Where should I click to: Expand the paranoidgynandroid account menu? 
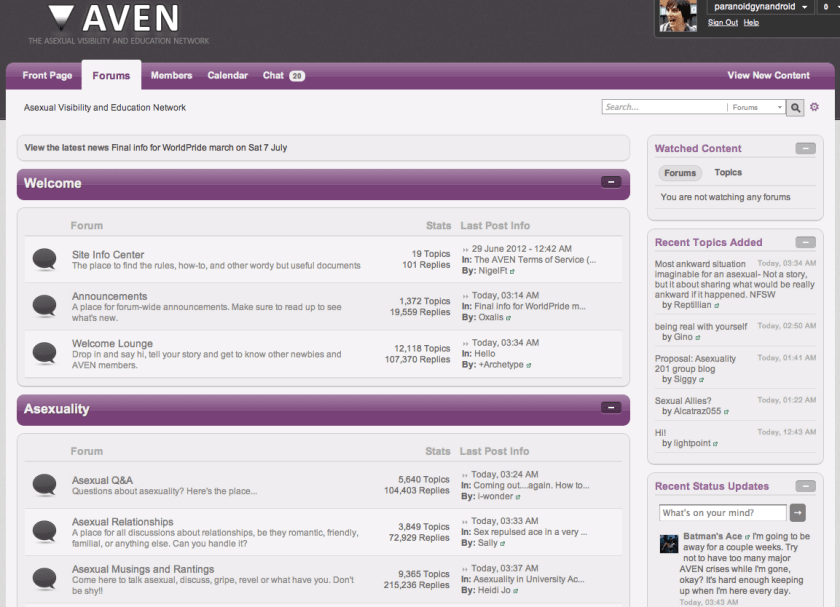[757, 6]
